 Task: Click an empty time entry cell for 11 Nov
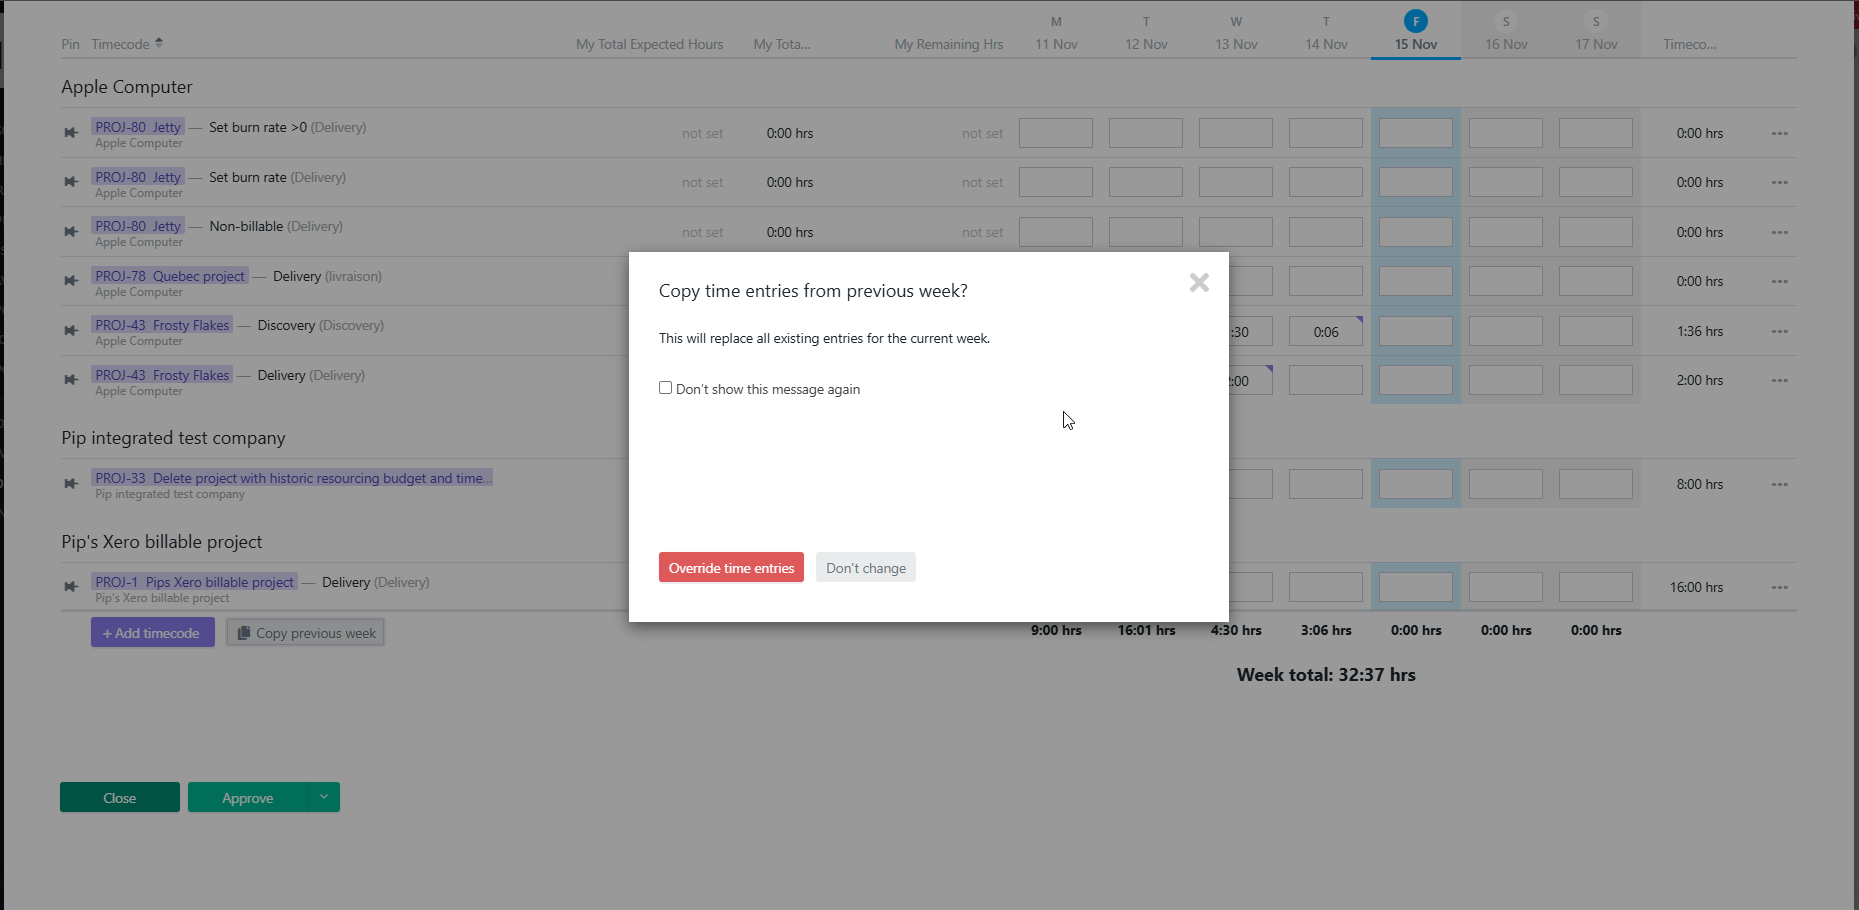coord(1055,132)
